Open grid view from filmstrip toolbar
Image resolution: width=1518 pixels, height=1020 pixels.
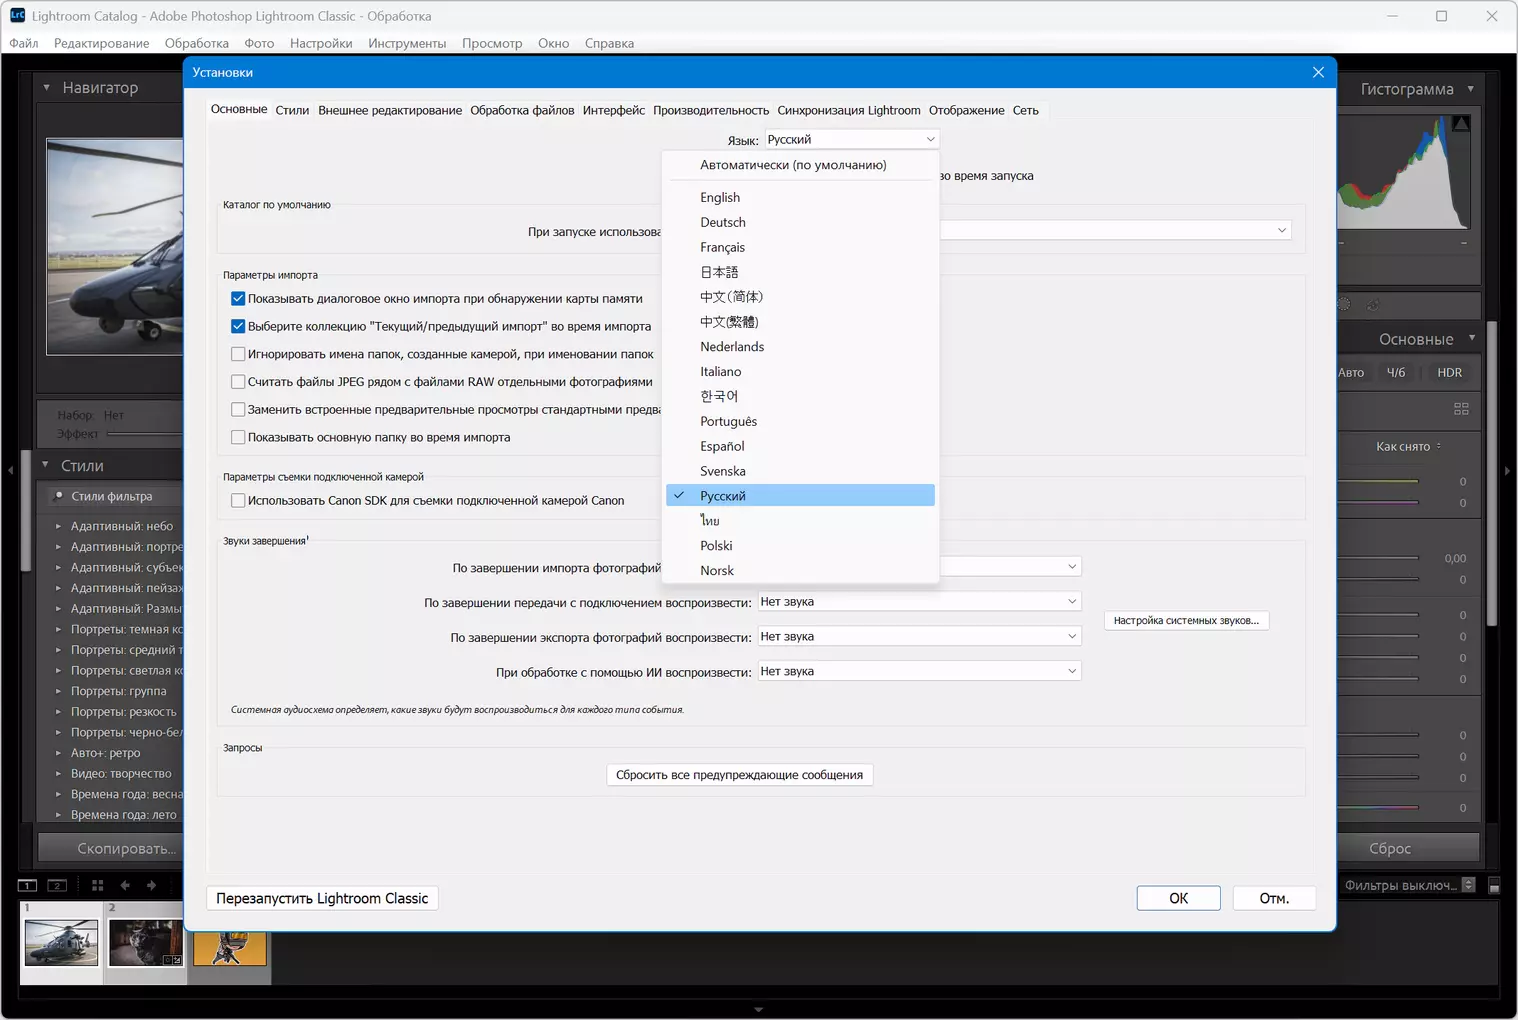[97, 885]
